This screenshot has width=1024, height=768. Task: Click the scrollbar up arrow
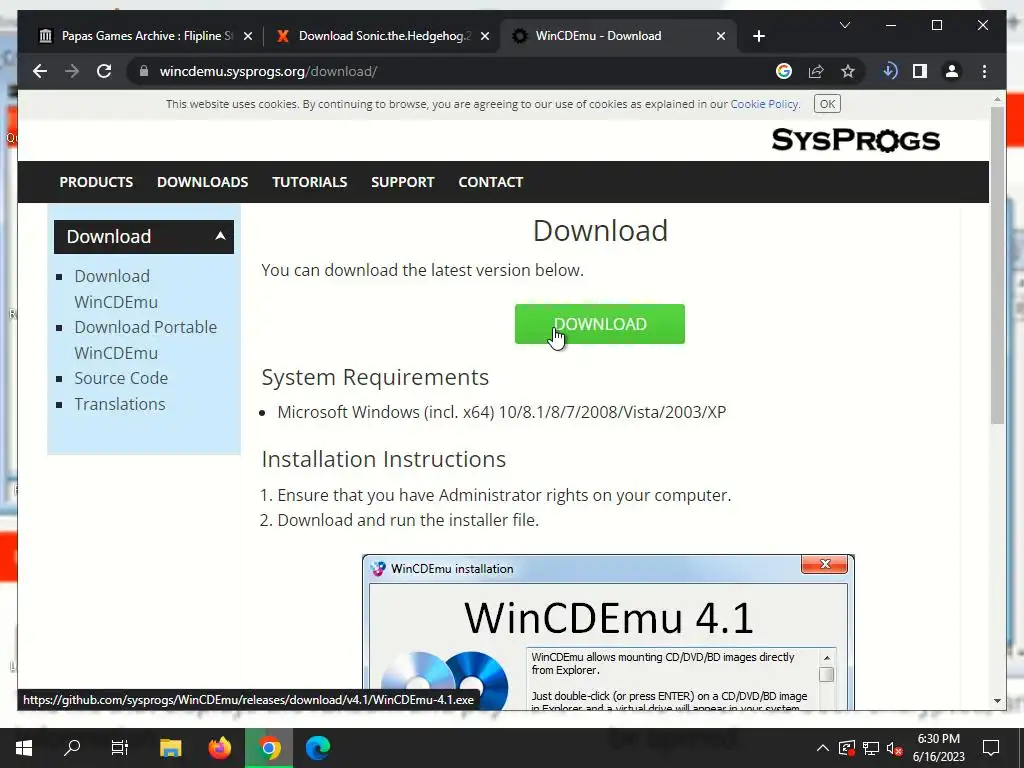pyautogui.click(x=997, y=99)
